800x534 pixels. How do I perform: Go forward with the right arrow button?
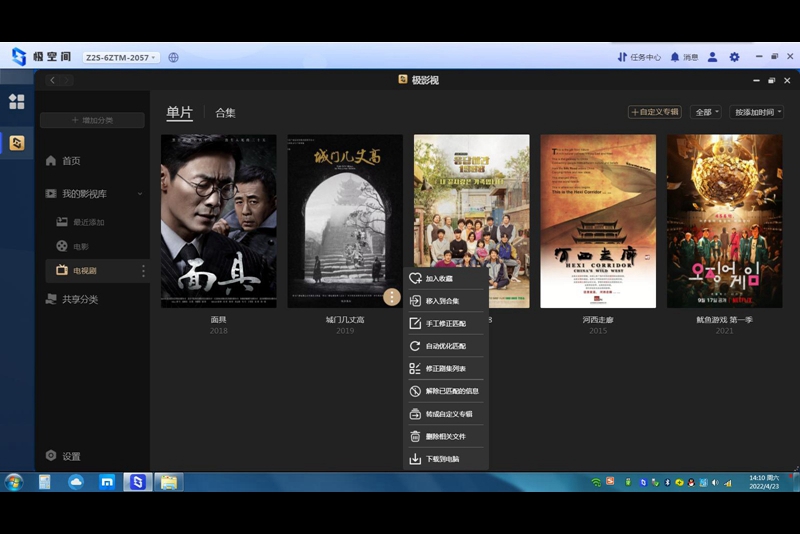pyautogui.click(x=66, y=80)
